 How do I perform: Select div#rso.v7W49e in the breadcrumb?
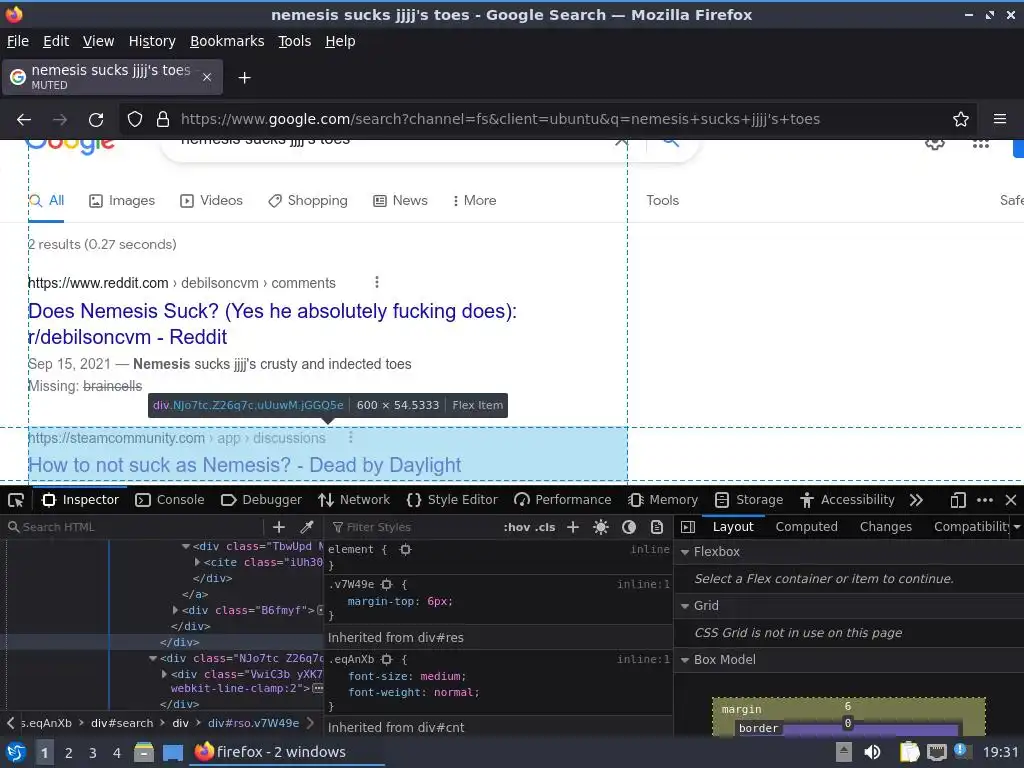click(253, 724)
